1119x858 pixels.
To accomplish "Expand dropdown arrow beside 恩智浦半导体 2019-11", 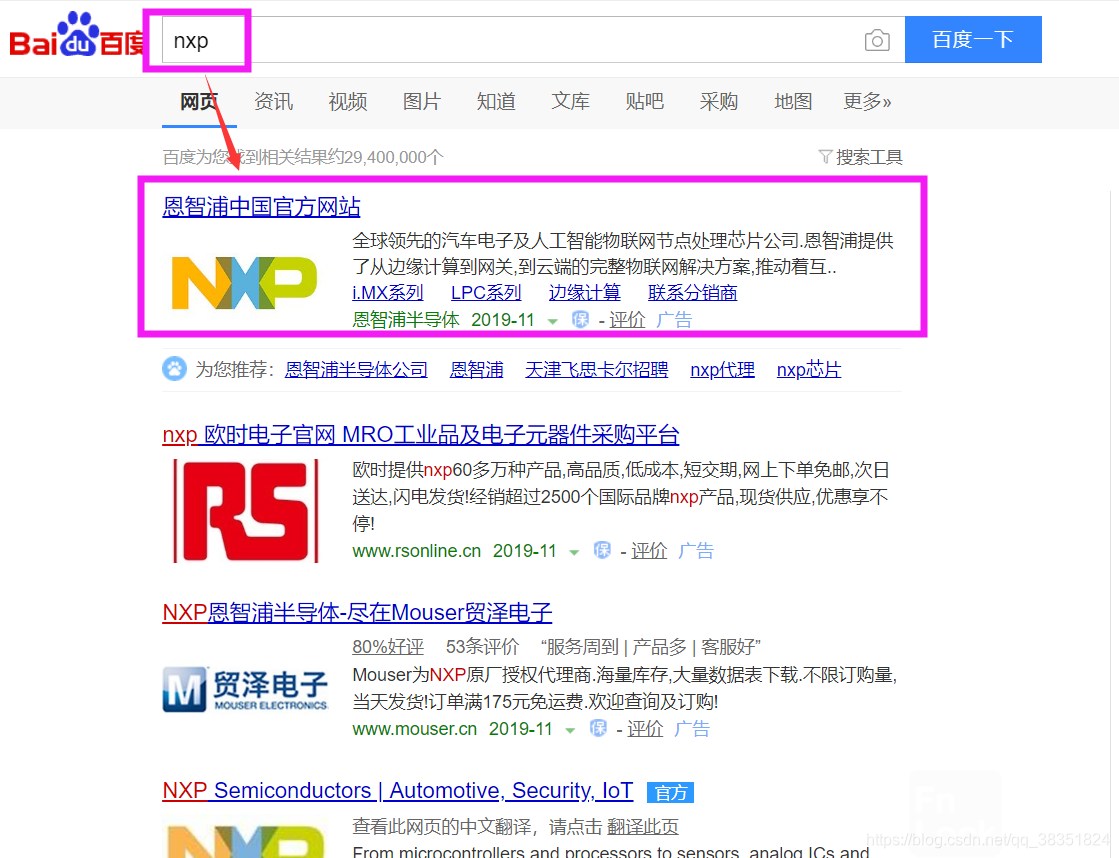I will (552, 321).
